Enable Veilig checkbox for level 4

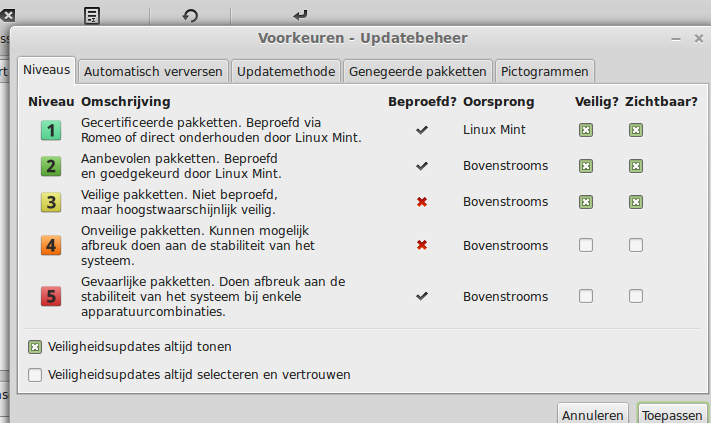click(586, 245)
